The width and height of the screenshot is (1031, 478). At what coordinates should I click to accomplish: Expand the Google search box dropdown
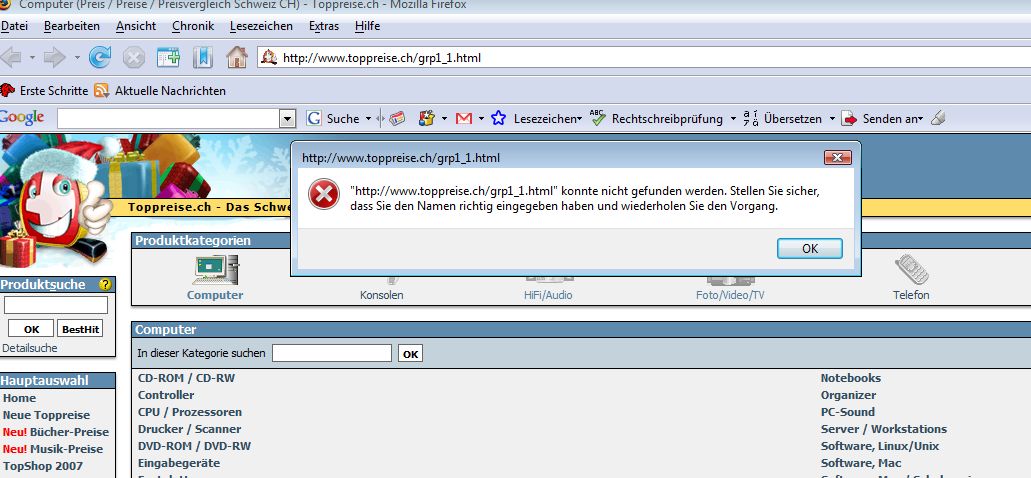point(288,118)
